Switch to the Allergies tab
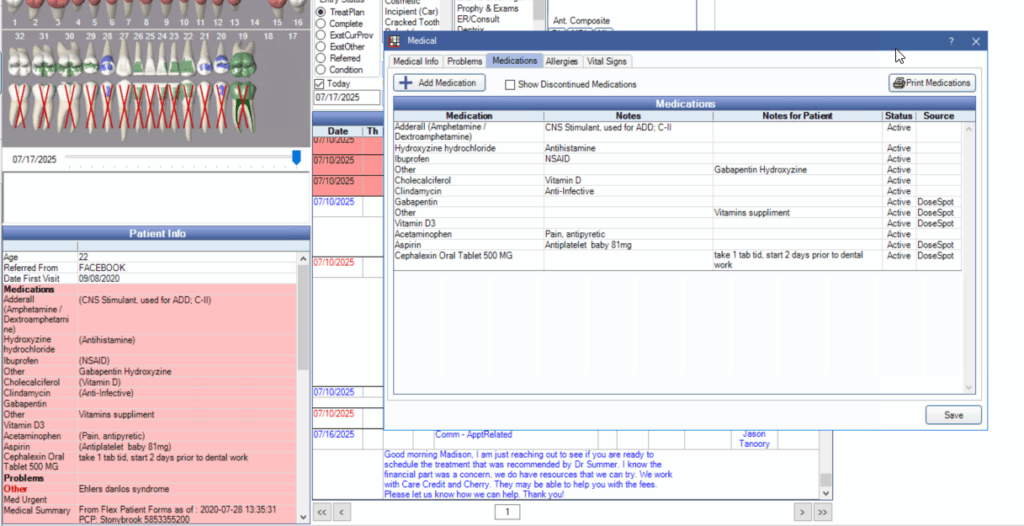Image resolution: width=1024 pixels, height=526 pixels. [x=561, y=61]
